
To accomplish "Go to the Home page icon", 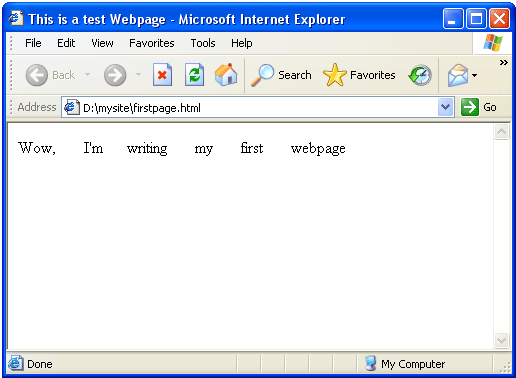I will 226,75.
